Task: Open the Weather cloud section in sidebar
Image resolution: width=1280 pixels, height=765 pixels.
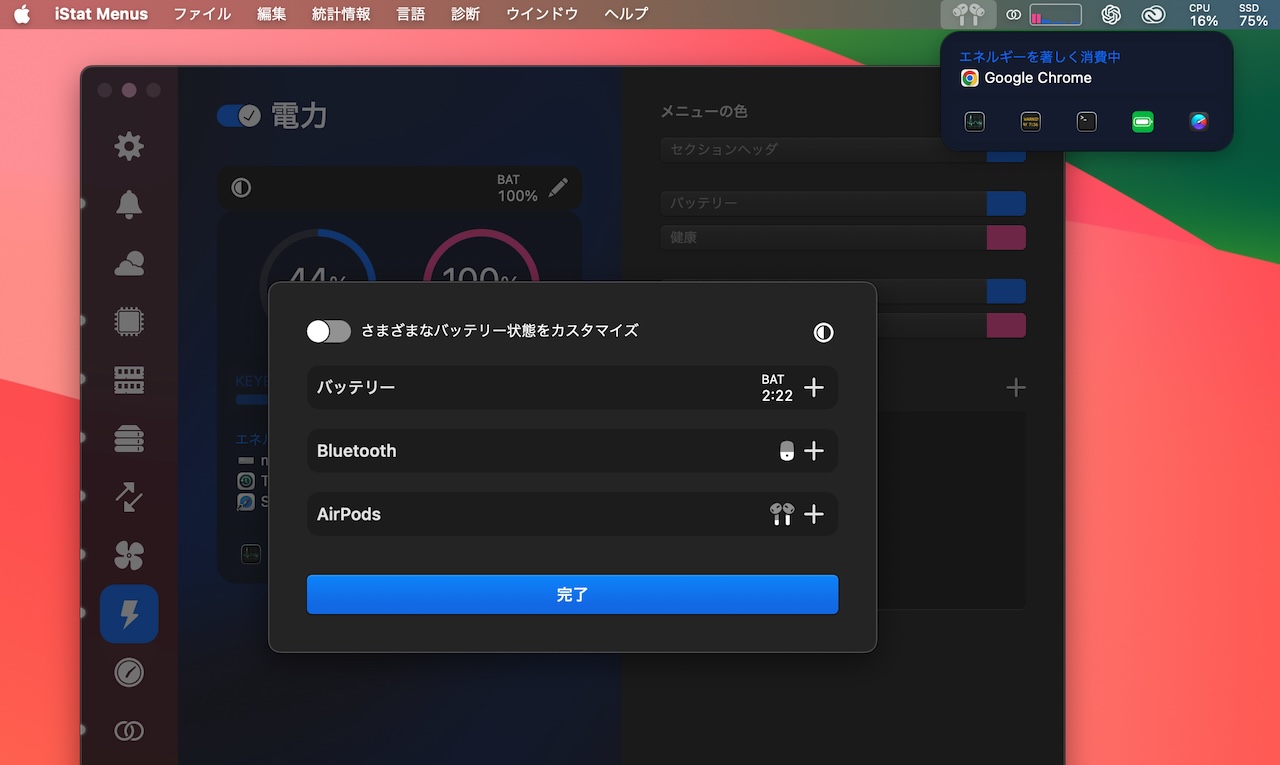Action: click(x=128, y=264)
